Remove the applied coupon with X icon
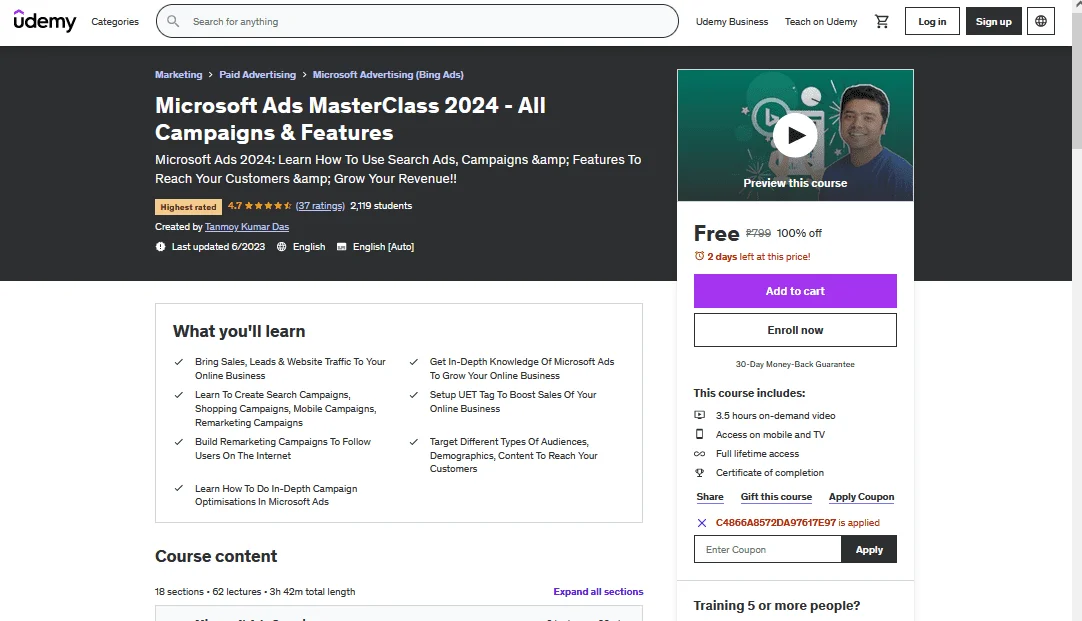 coord(702,523)
